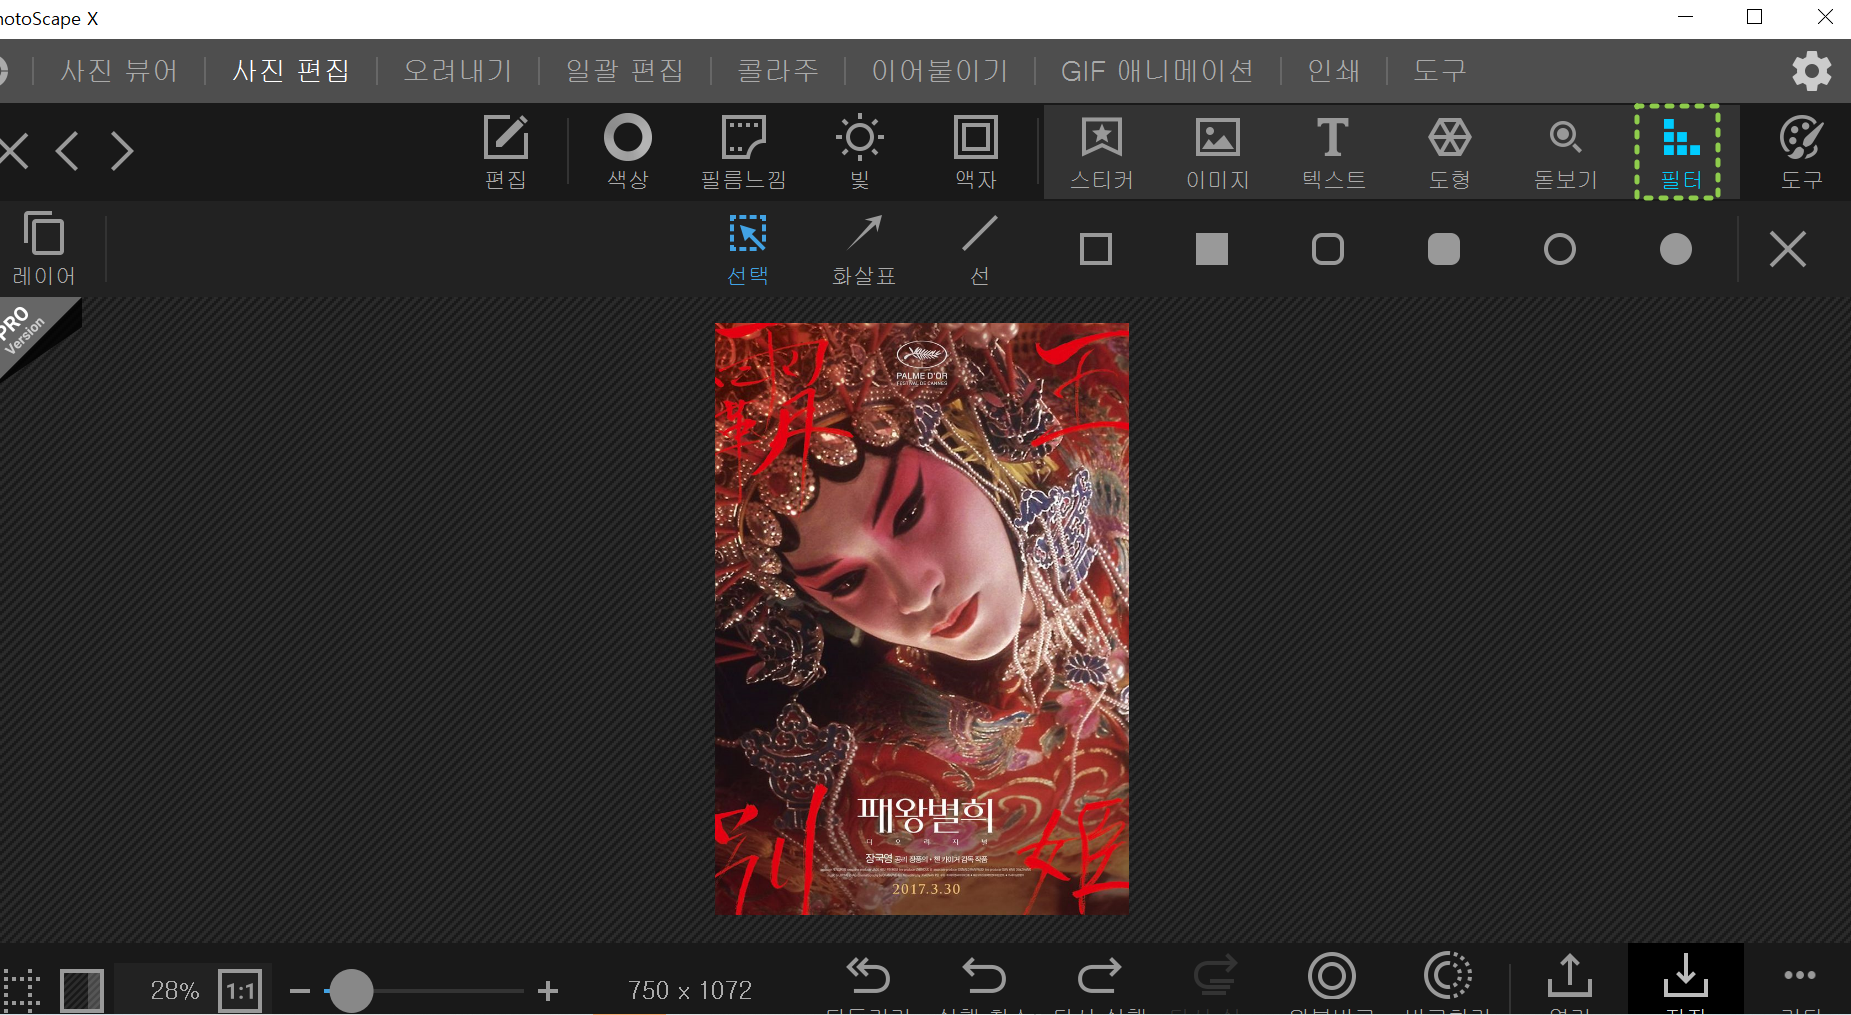Click the half-dotted circle compare icon

[x=1448, y=975]
